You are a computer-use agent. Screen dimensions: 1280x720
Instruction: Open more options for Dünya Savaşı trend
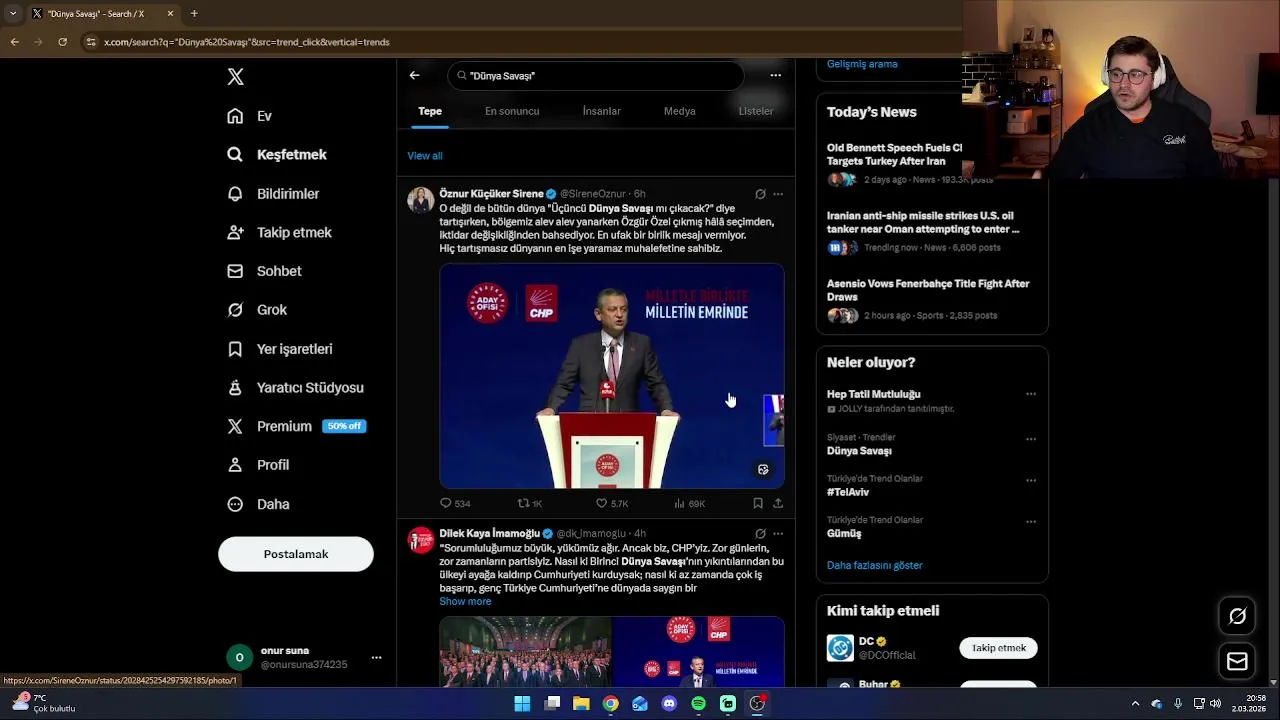1031,439
